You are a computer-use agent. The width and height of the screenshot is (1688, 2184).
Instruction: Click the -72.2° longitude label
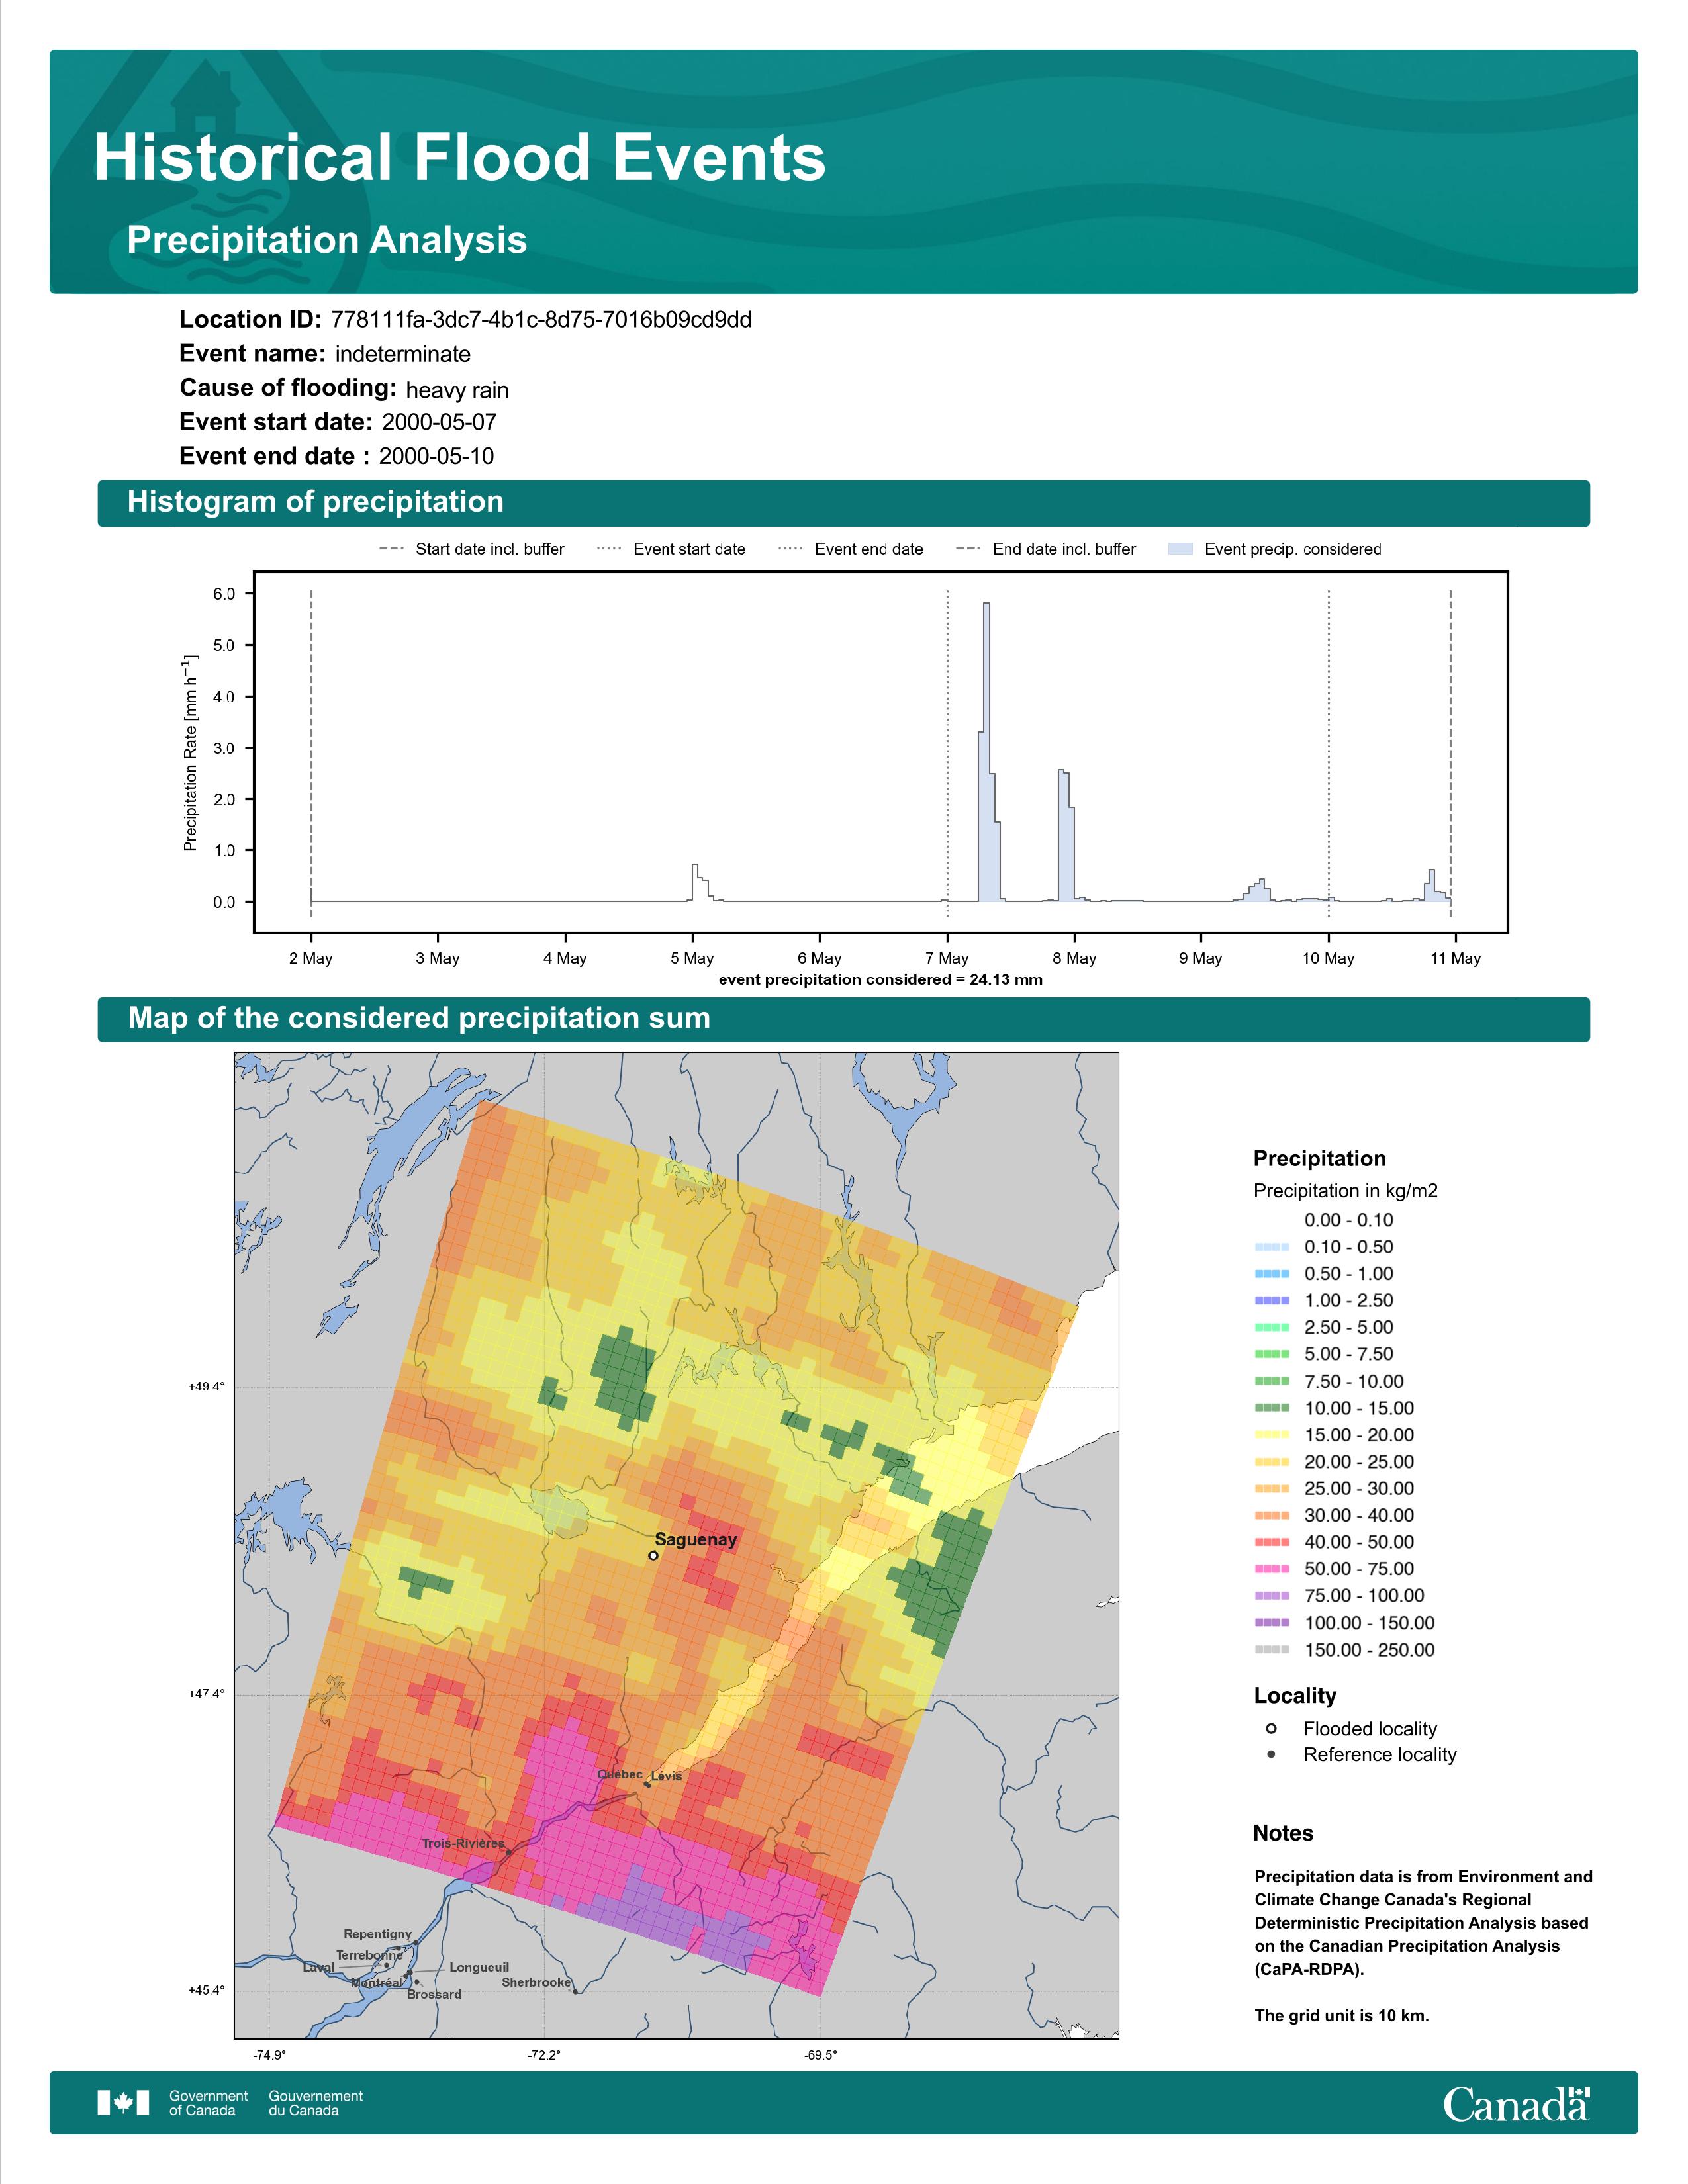(545, 2055)
